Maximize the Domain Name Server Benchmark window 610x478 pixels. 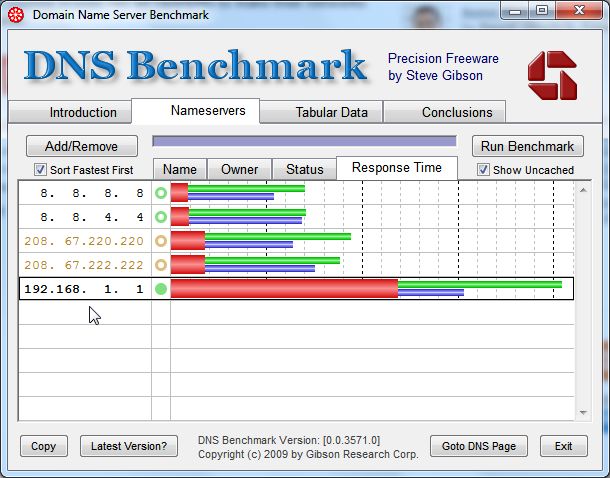(542, 11)
